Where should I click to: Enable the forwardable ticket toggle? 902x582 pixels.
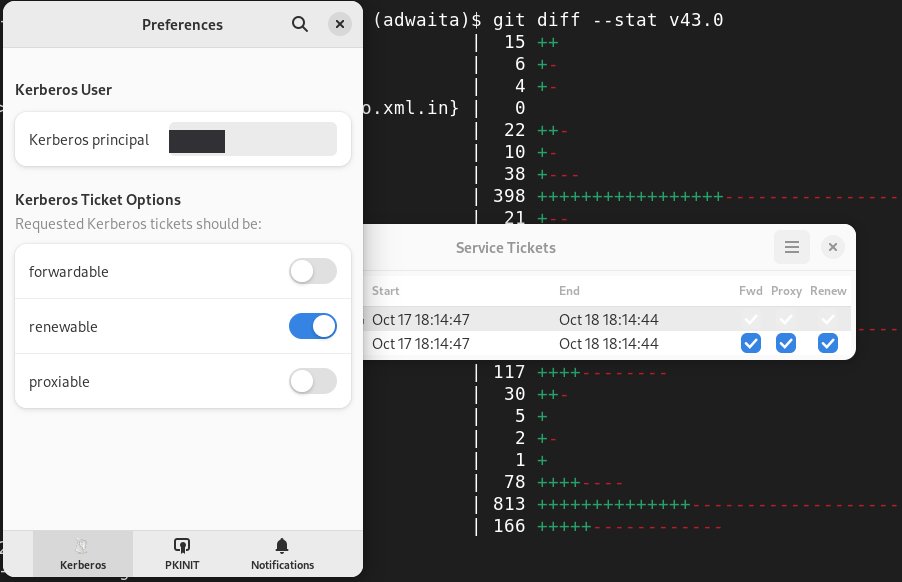pyautogui.click(x=313, y=271)
